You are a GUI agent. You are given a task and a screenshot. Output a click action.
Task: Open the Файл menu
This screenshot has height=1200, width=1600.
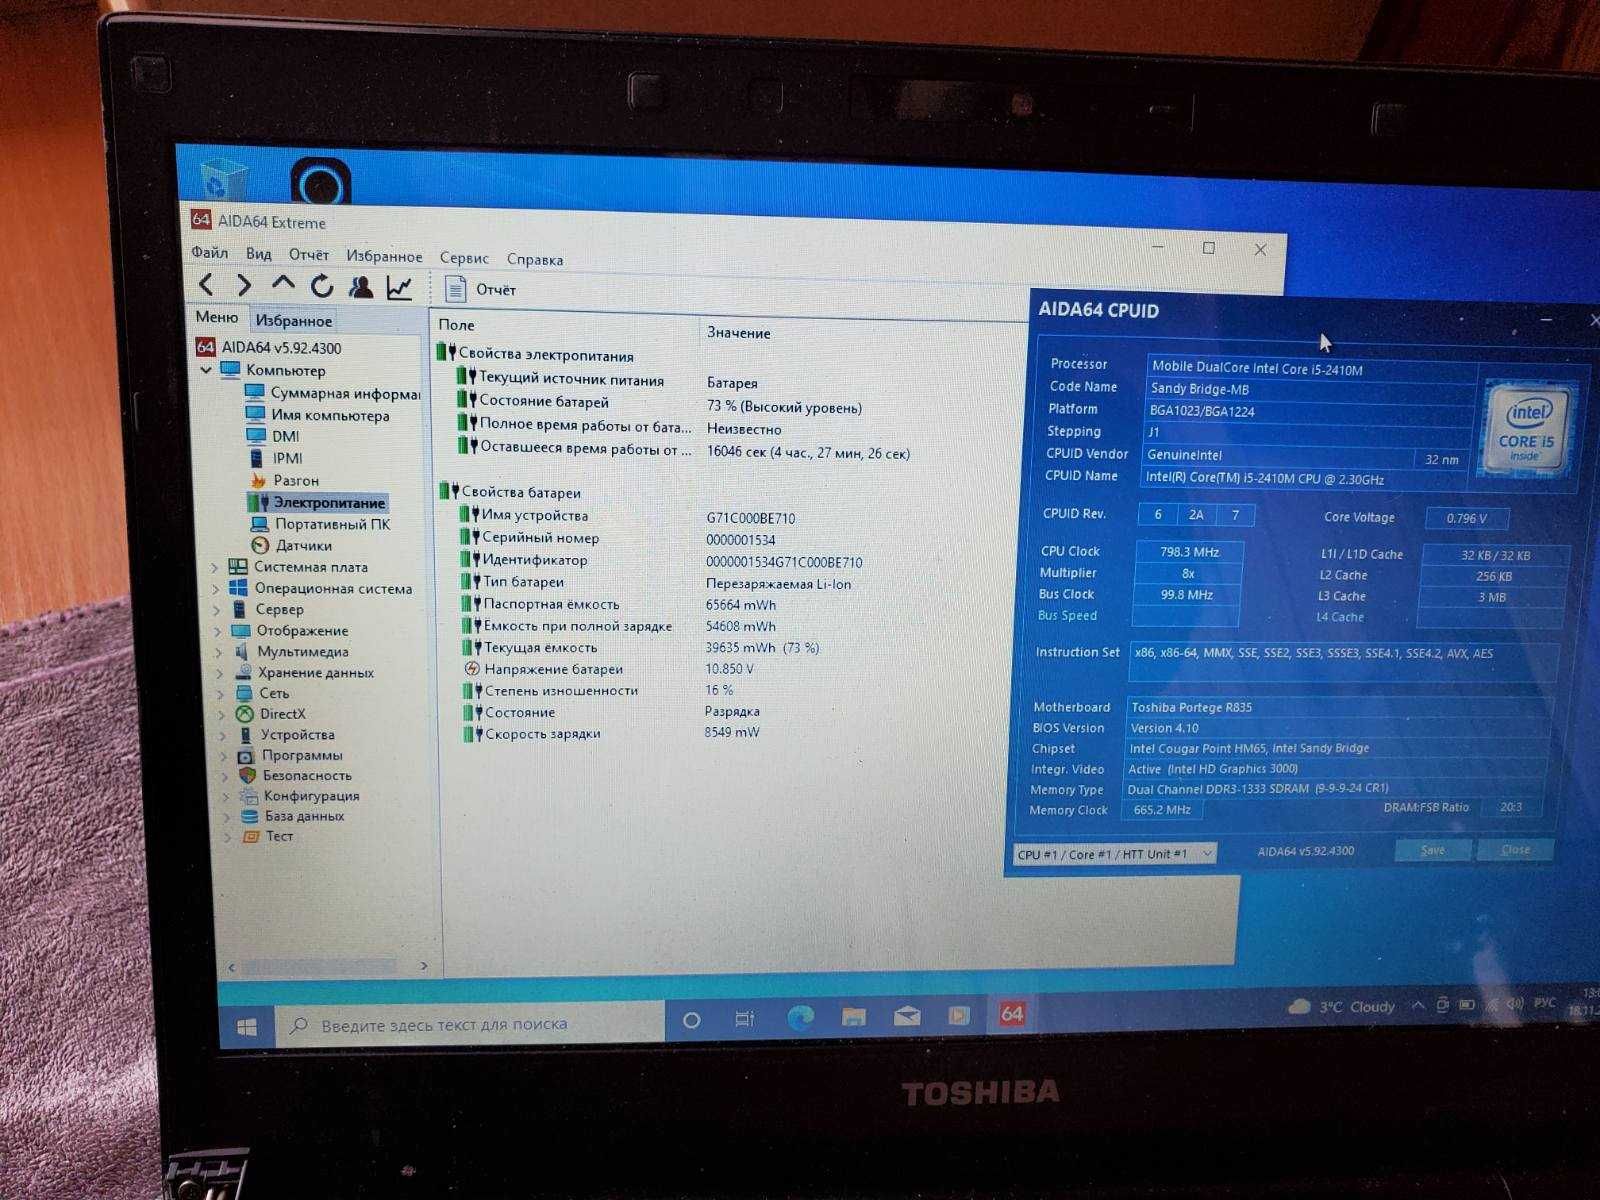pos(209,252)
